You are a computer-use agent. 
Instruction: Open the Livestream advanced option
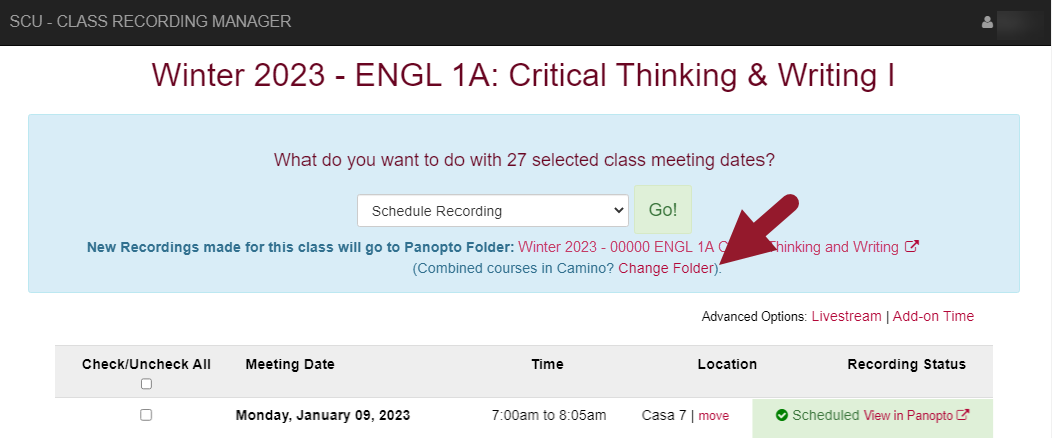[x=846, y=316]
